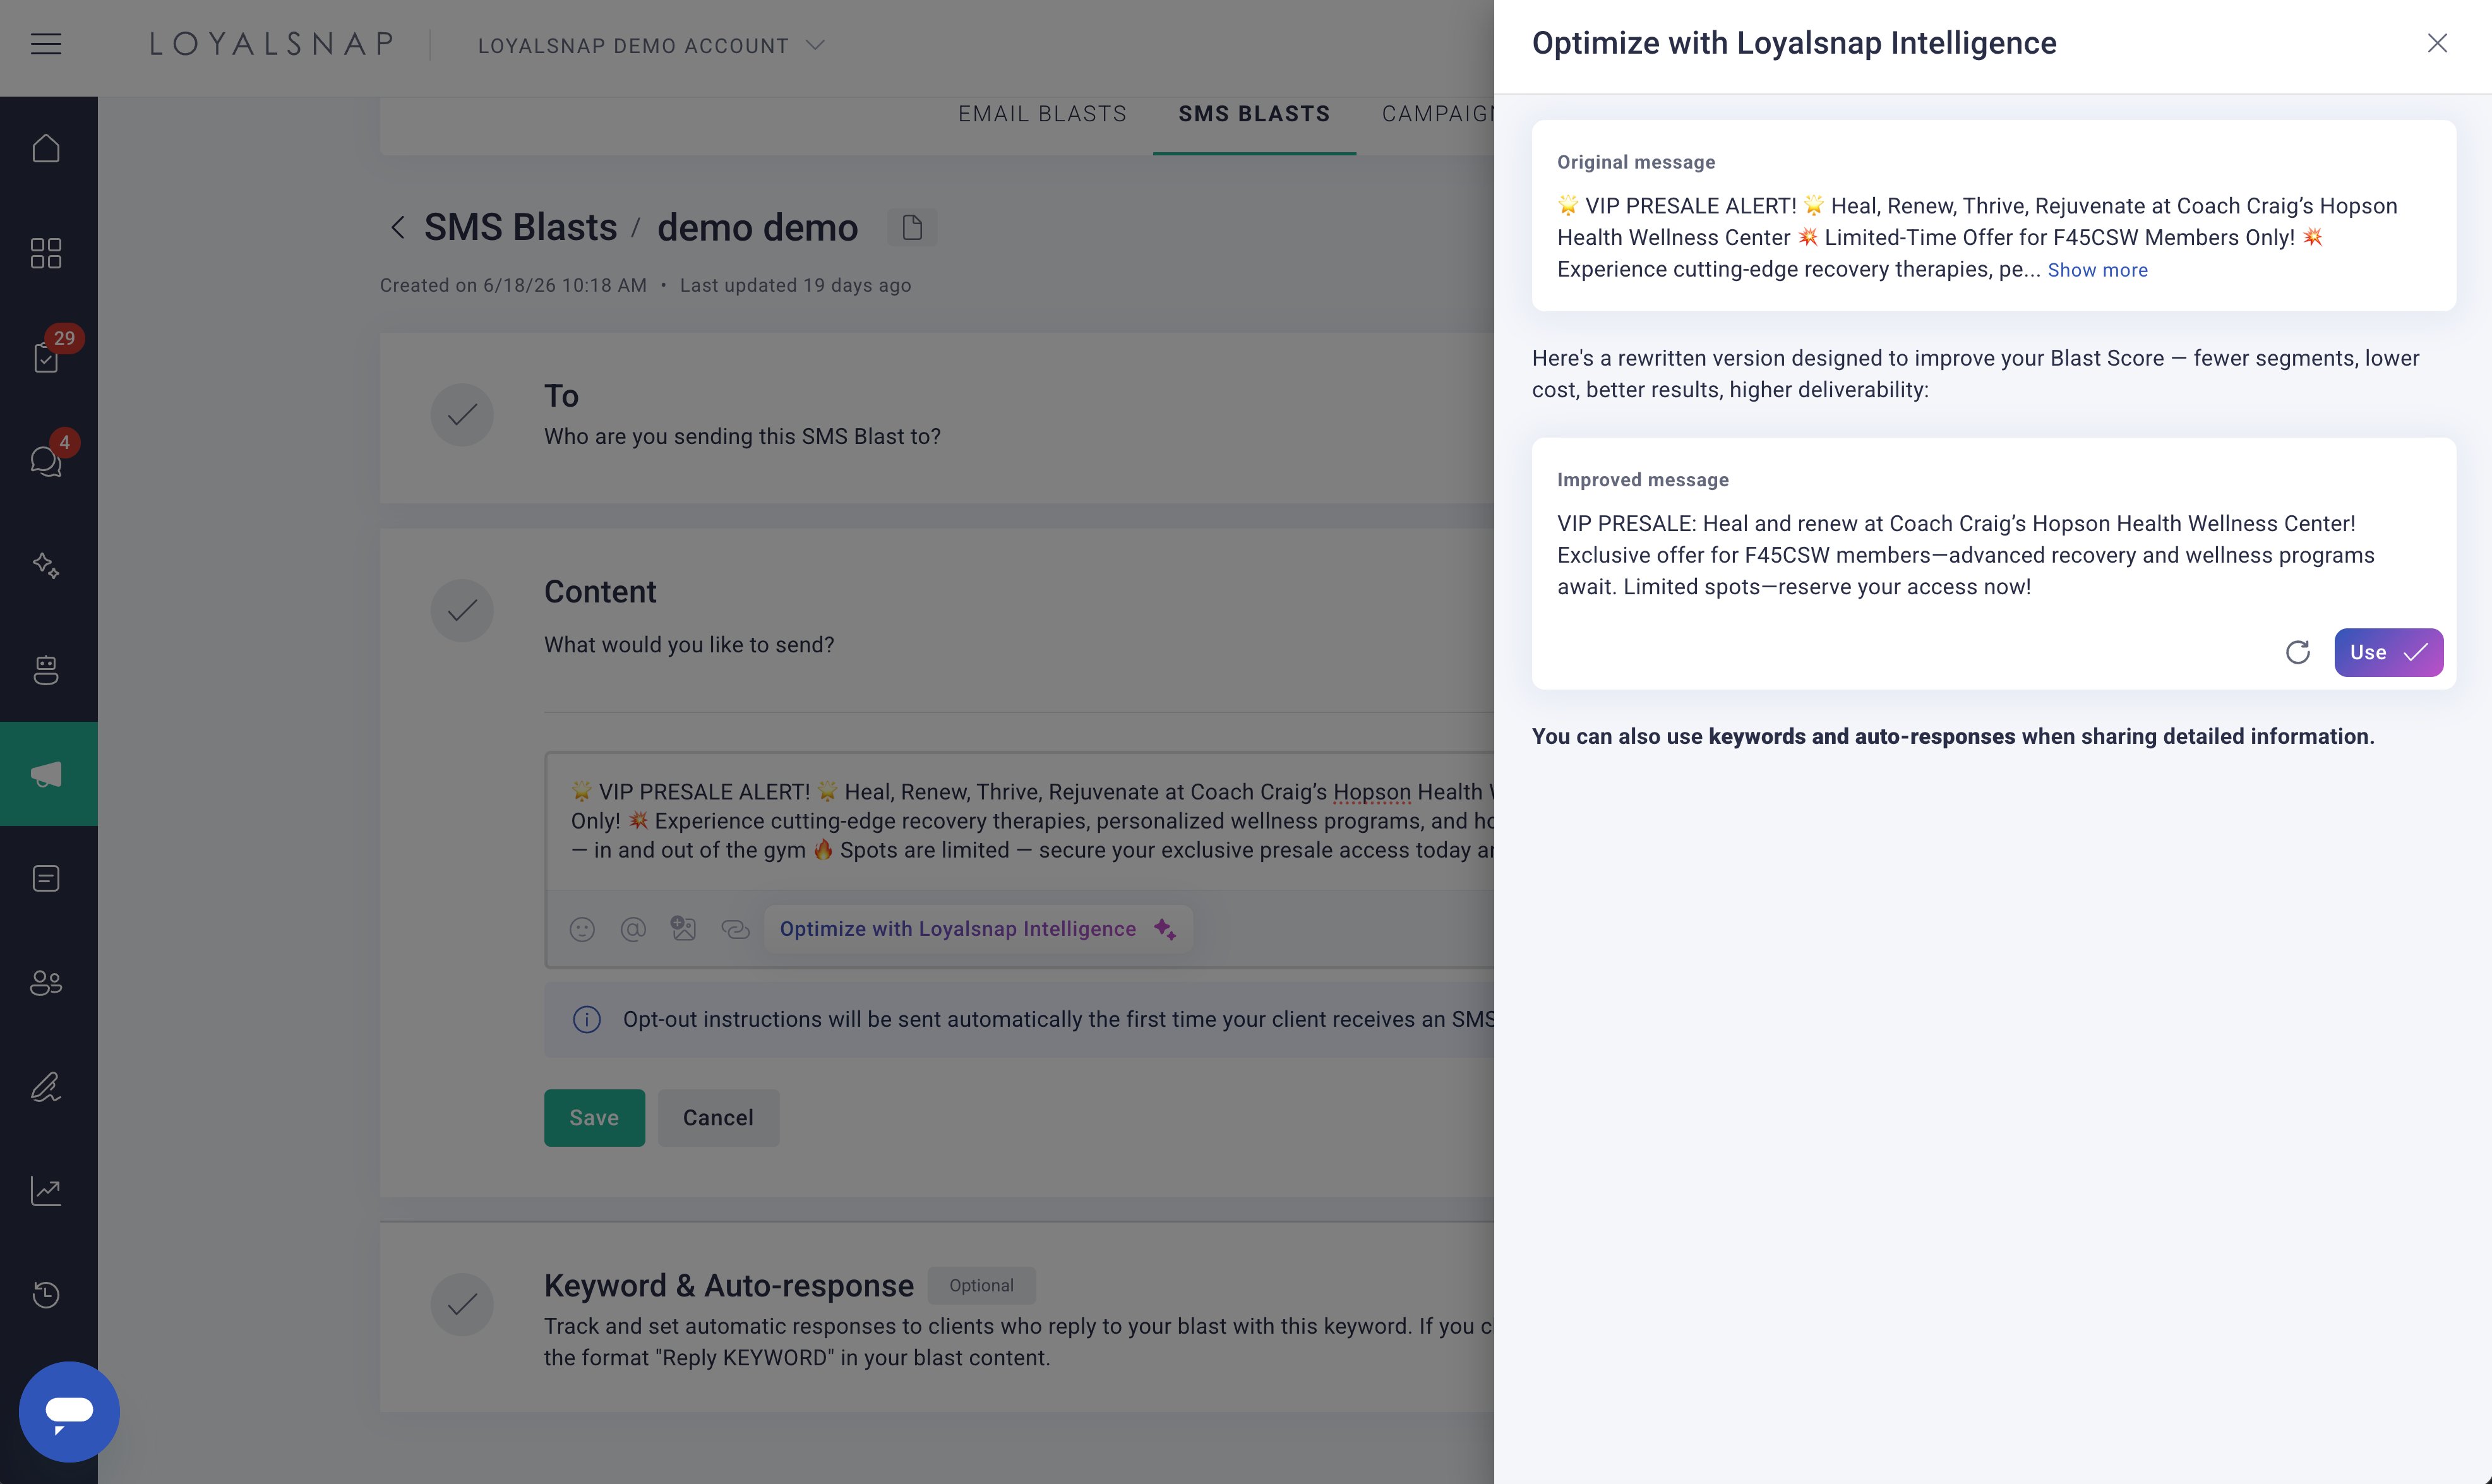This screenshot has height=1484, width=2492.
Task: Add an image to the SMS
Action: [684, 929]
